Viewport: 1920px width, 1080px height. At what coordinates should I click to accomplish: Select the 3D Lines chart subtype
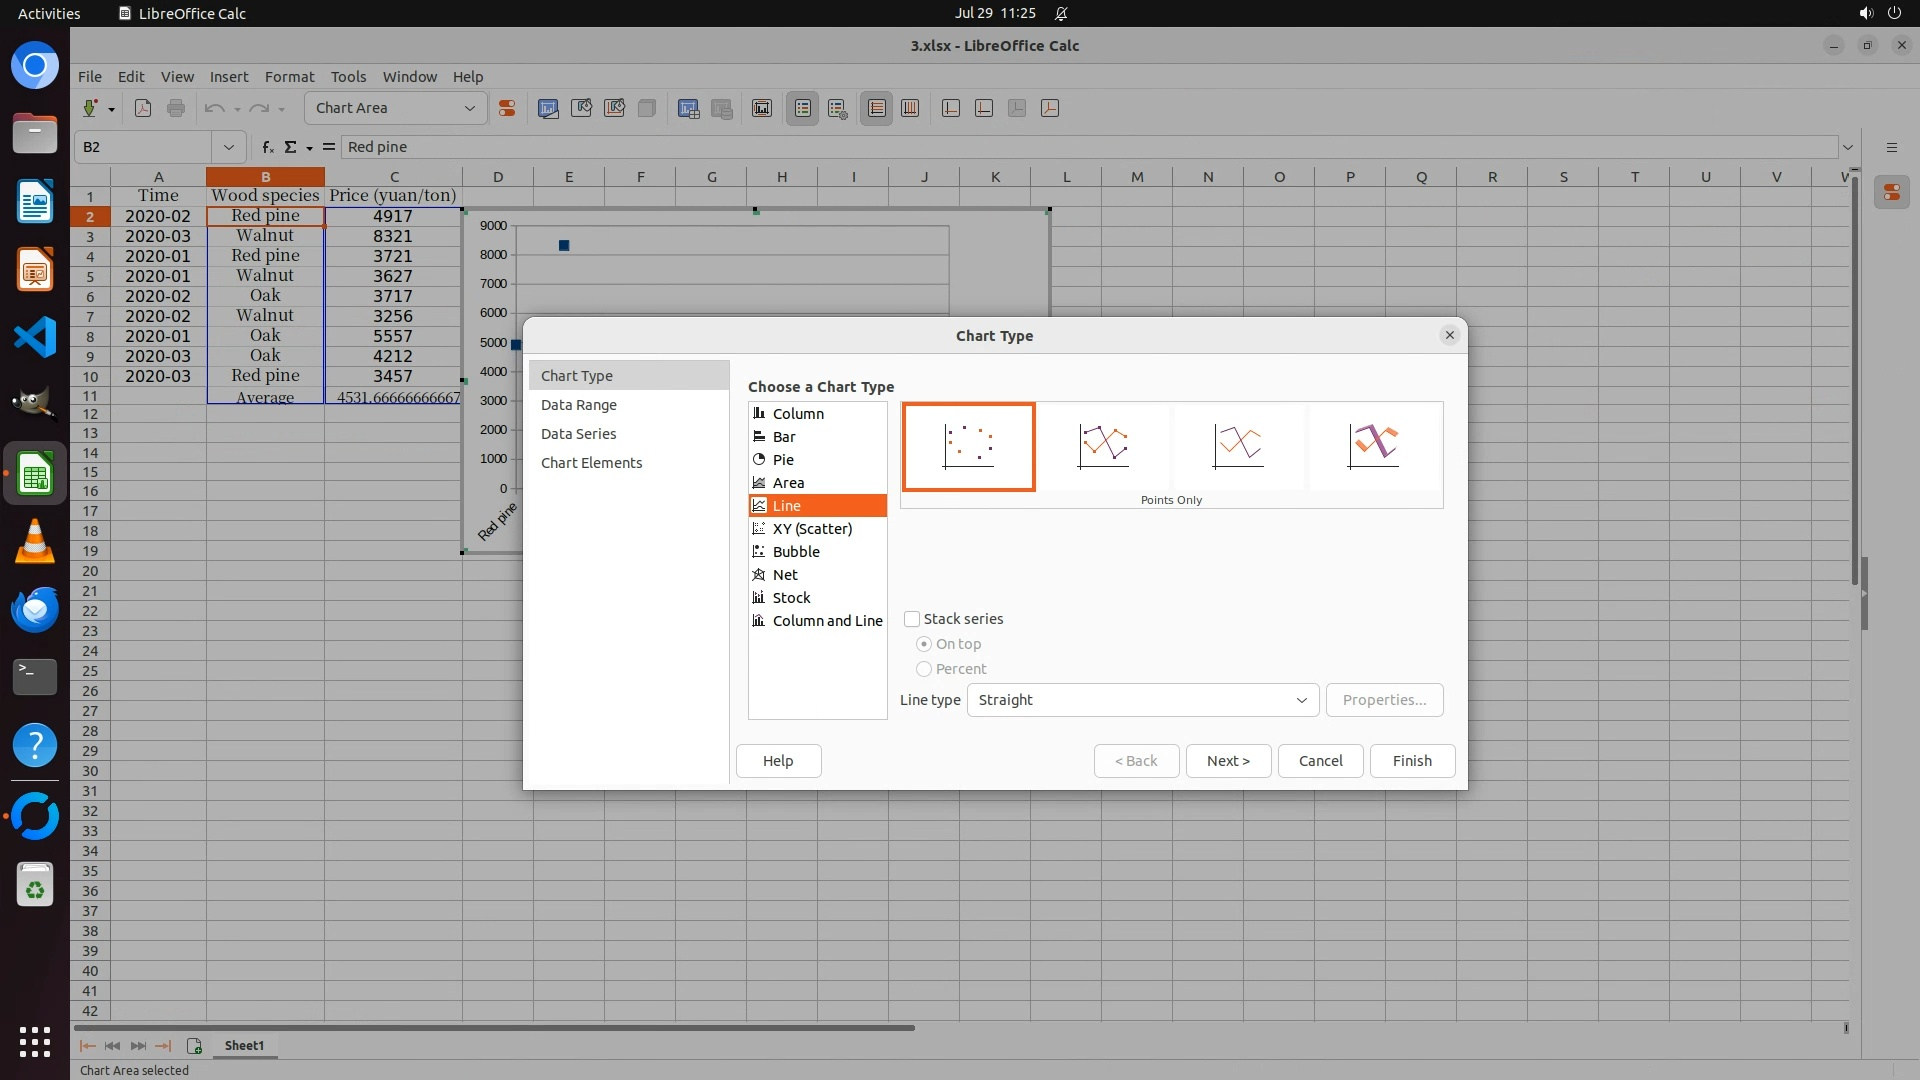tap(1373, 447)
